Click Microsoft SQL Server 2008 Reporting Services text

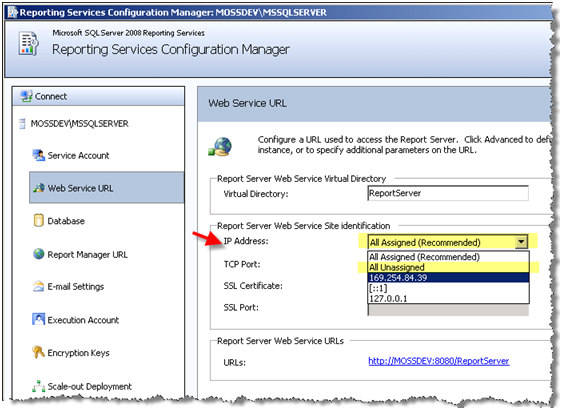[x=128, y=33]
